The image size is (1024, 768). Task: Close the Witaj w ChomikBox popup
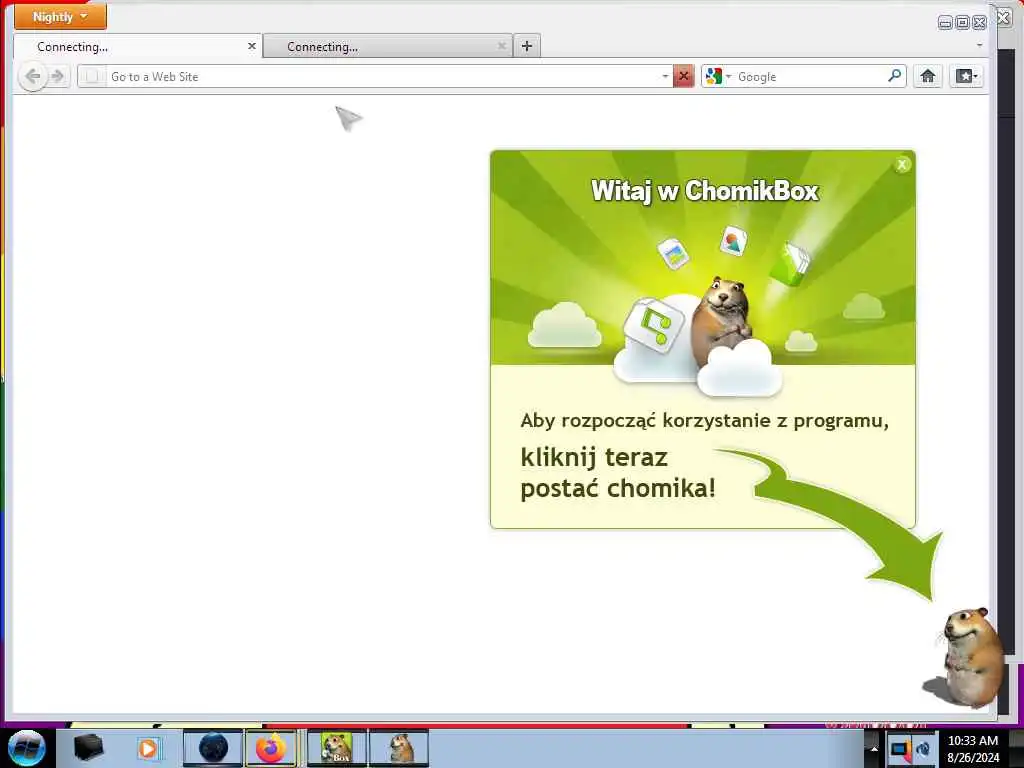coord(902,165)
